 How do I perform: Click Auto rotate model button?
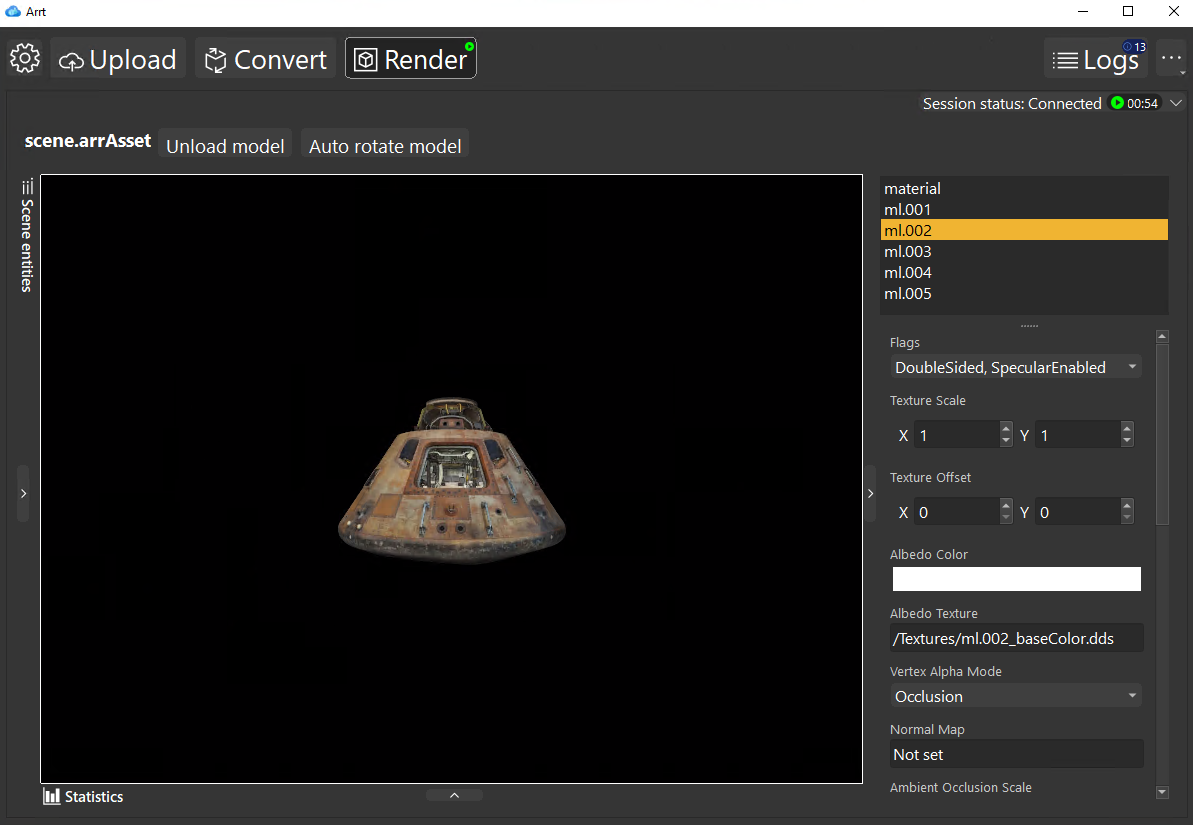[385, 146]
